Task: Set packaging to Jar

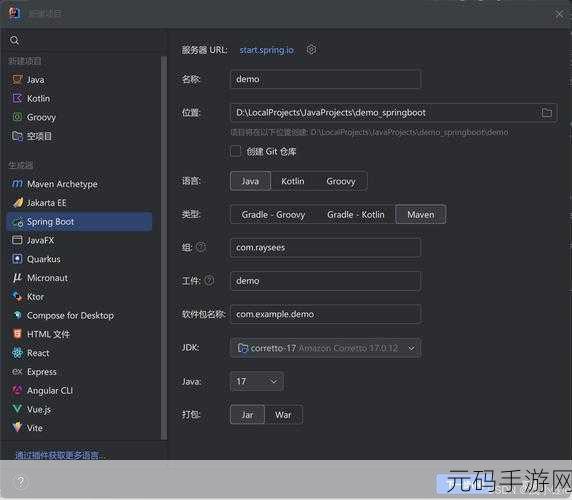Action: tap(247, 415)
